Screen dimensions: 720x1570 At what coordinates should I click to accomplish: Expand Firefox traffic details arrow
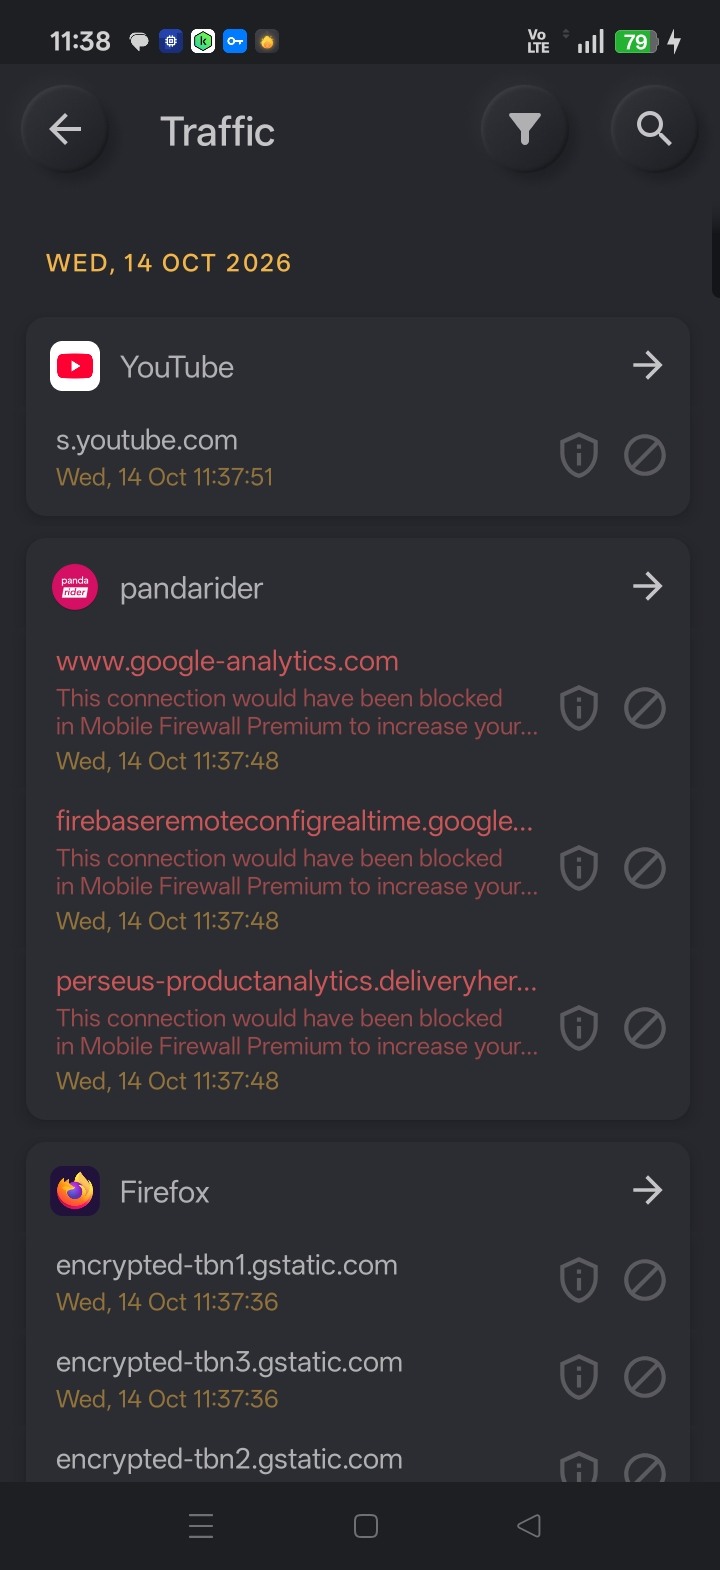[x=647, y=1191]
